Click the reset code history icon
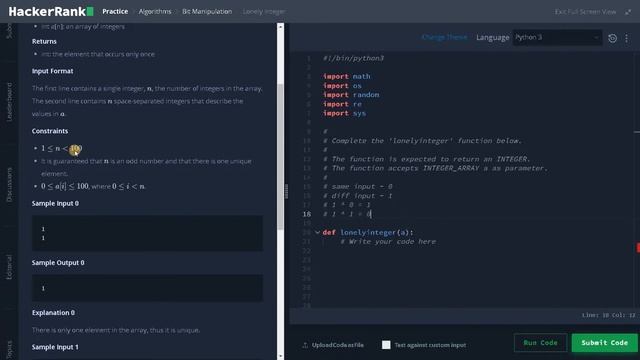Screen dimensions: 640x360 pos(612,38)
